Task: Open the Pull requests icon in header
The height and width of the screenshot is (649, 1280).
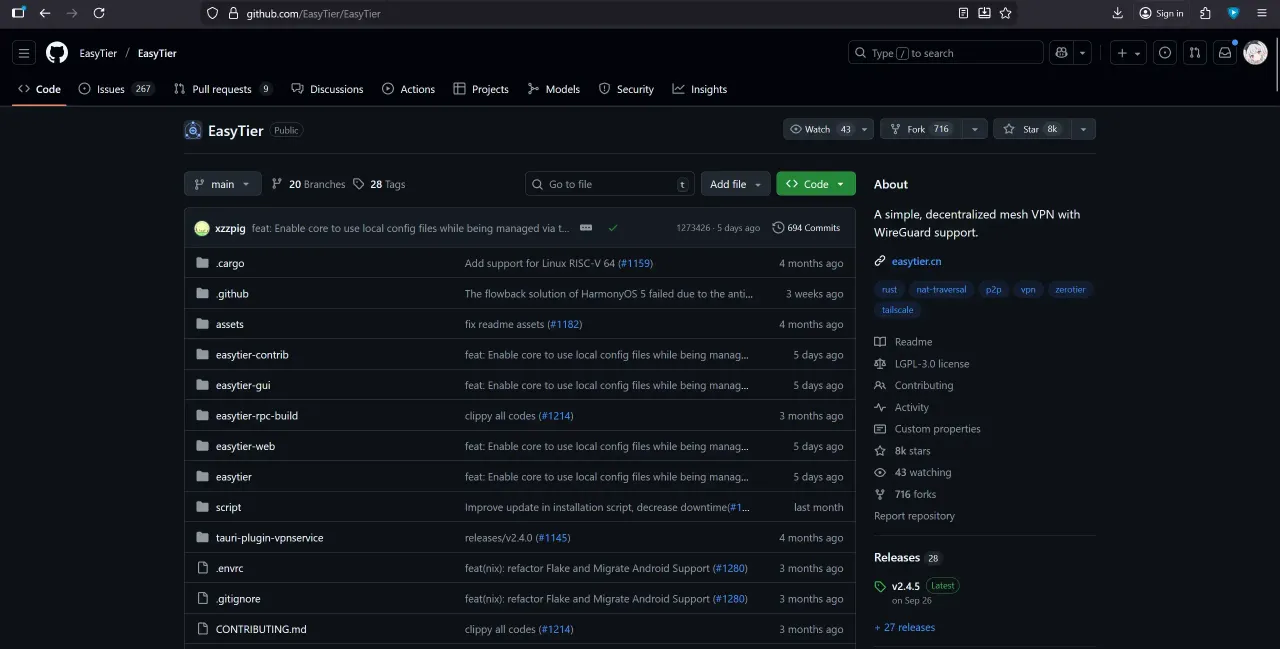Action: 1194,53
